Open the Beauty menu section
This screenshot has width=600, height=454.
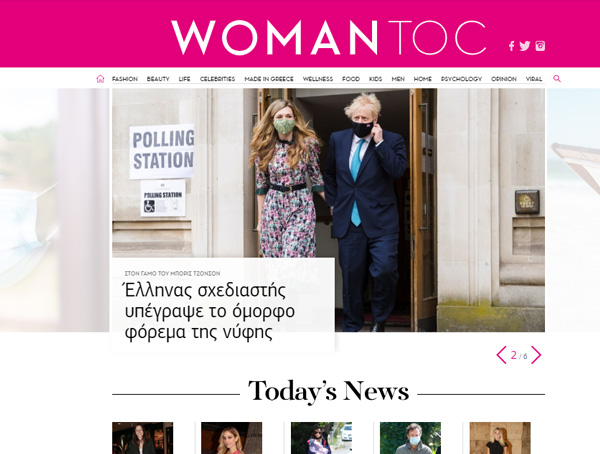click(x=158, y=79)
